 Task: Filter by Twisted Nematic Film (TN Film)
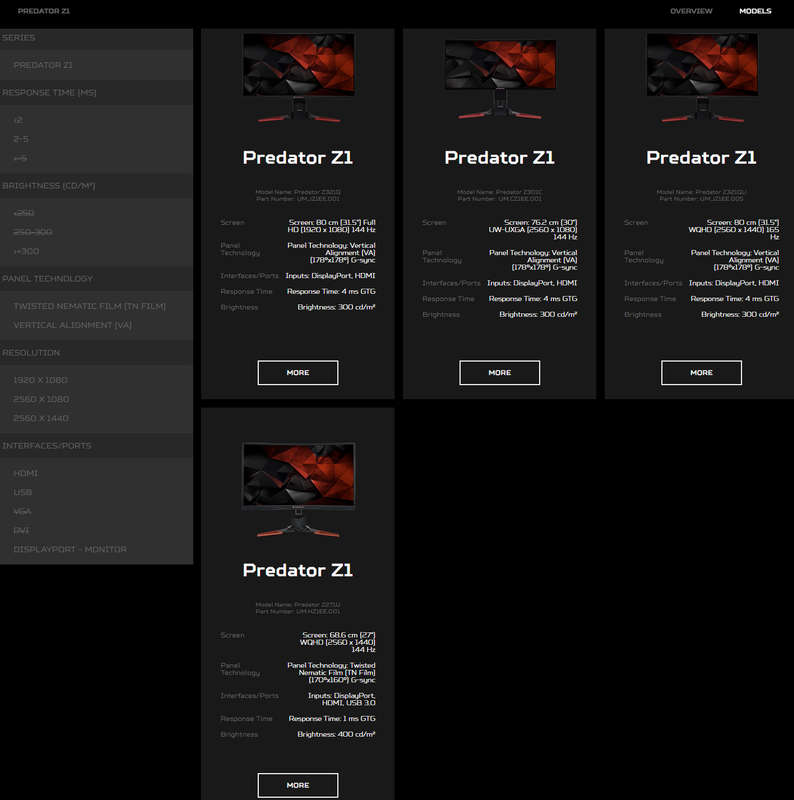[x=89, y=306]
